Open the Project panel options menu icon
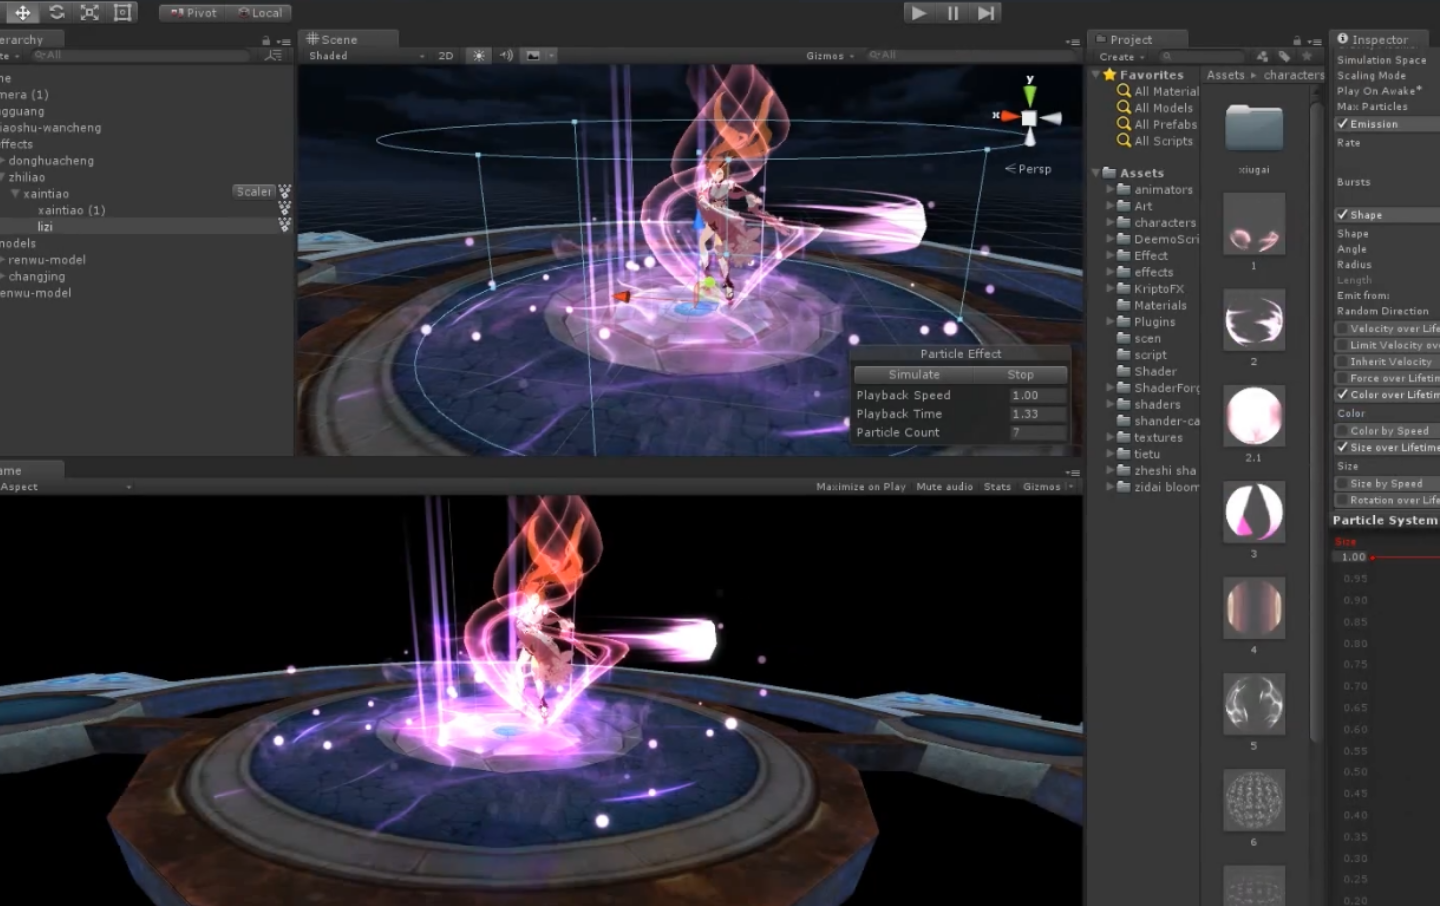Screen dimensions: 1440x906 pos(1315,41)
